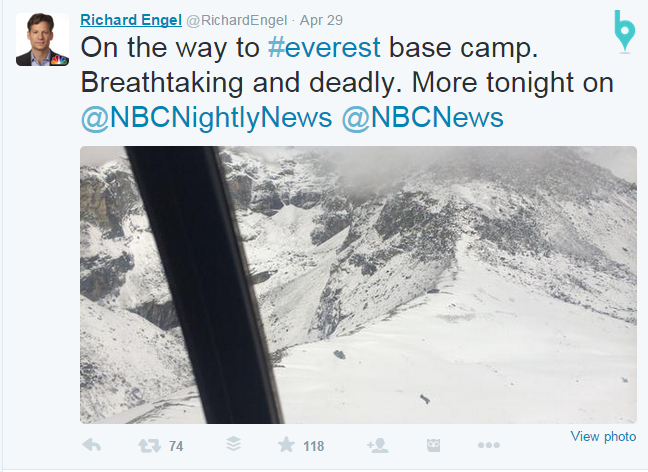The height and width of the screenshot is (472, 648).
Task: Favorite the tweet with star icon
Action: (286, 445)
